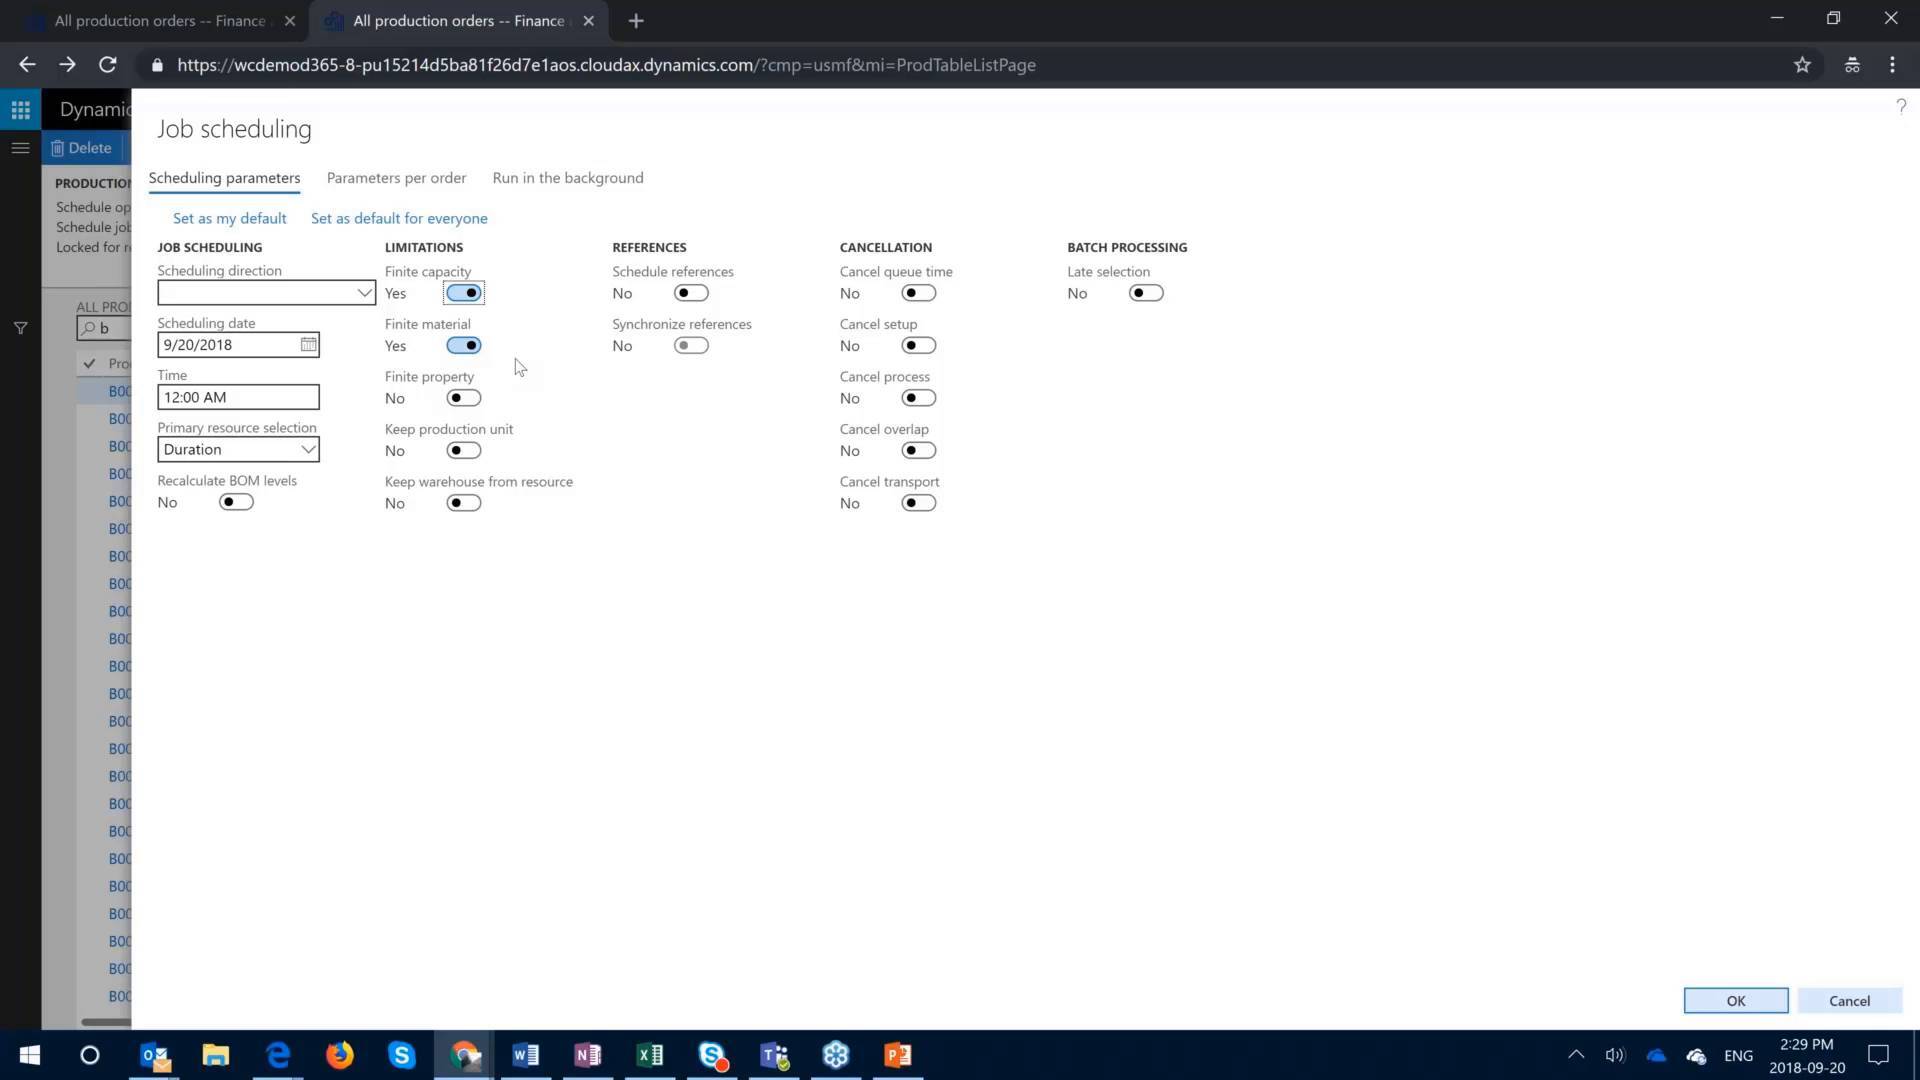Open Outlook from the taskbar

click(153, 1055)
